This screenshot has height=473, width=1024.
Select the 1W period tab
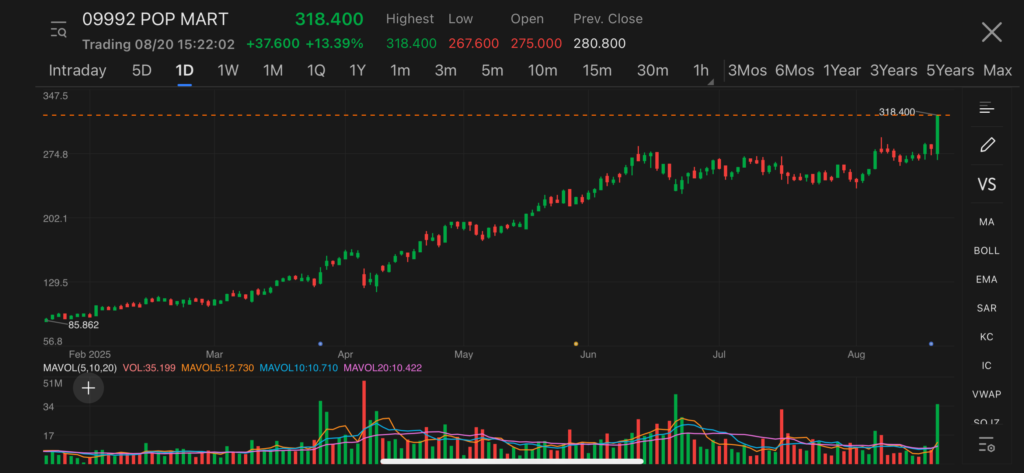228,71
